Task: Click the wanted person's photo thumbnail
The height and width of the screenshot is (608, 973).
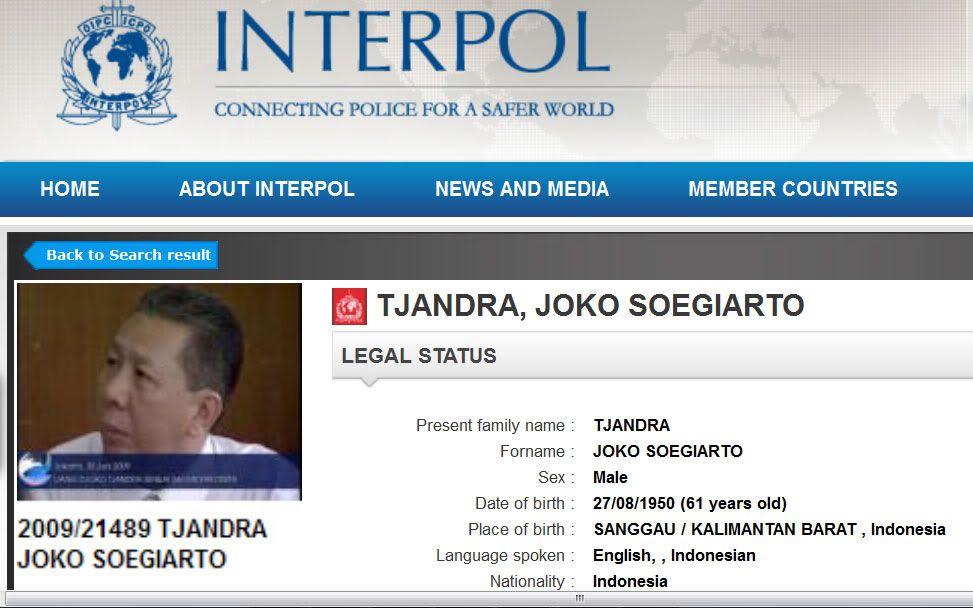Action: 159,391
